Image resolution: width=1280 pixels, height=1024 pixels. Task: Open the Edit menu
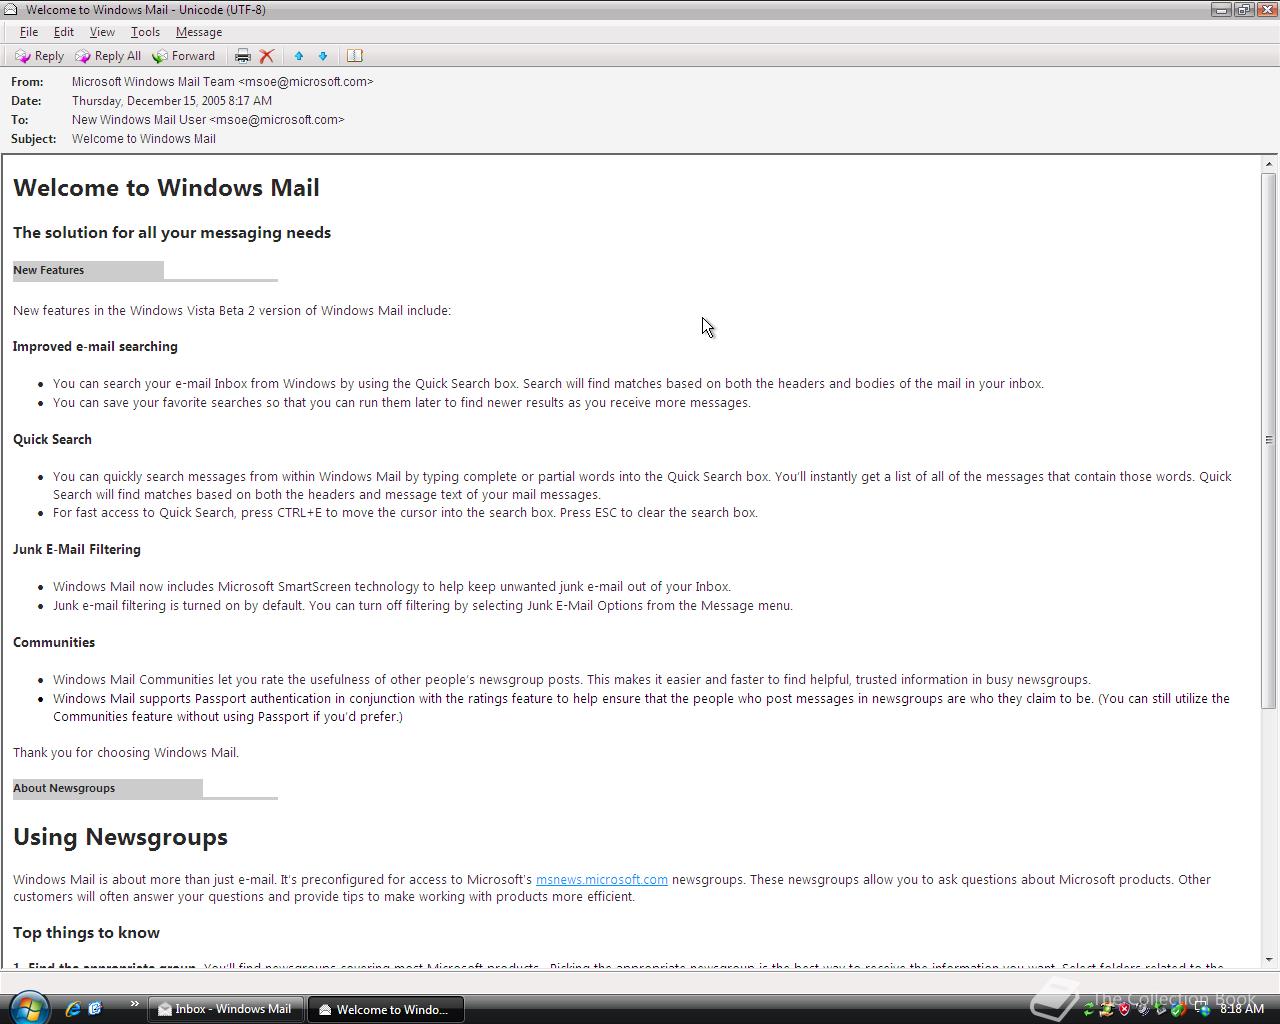64,32
